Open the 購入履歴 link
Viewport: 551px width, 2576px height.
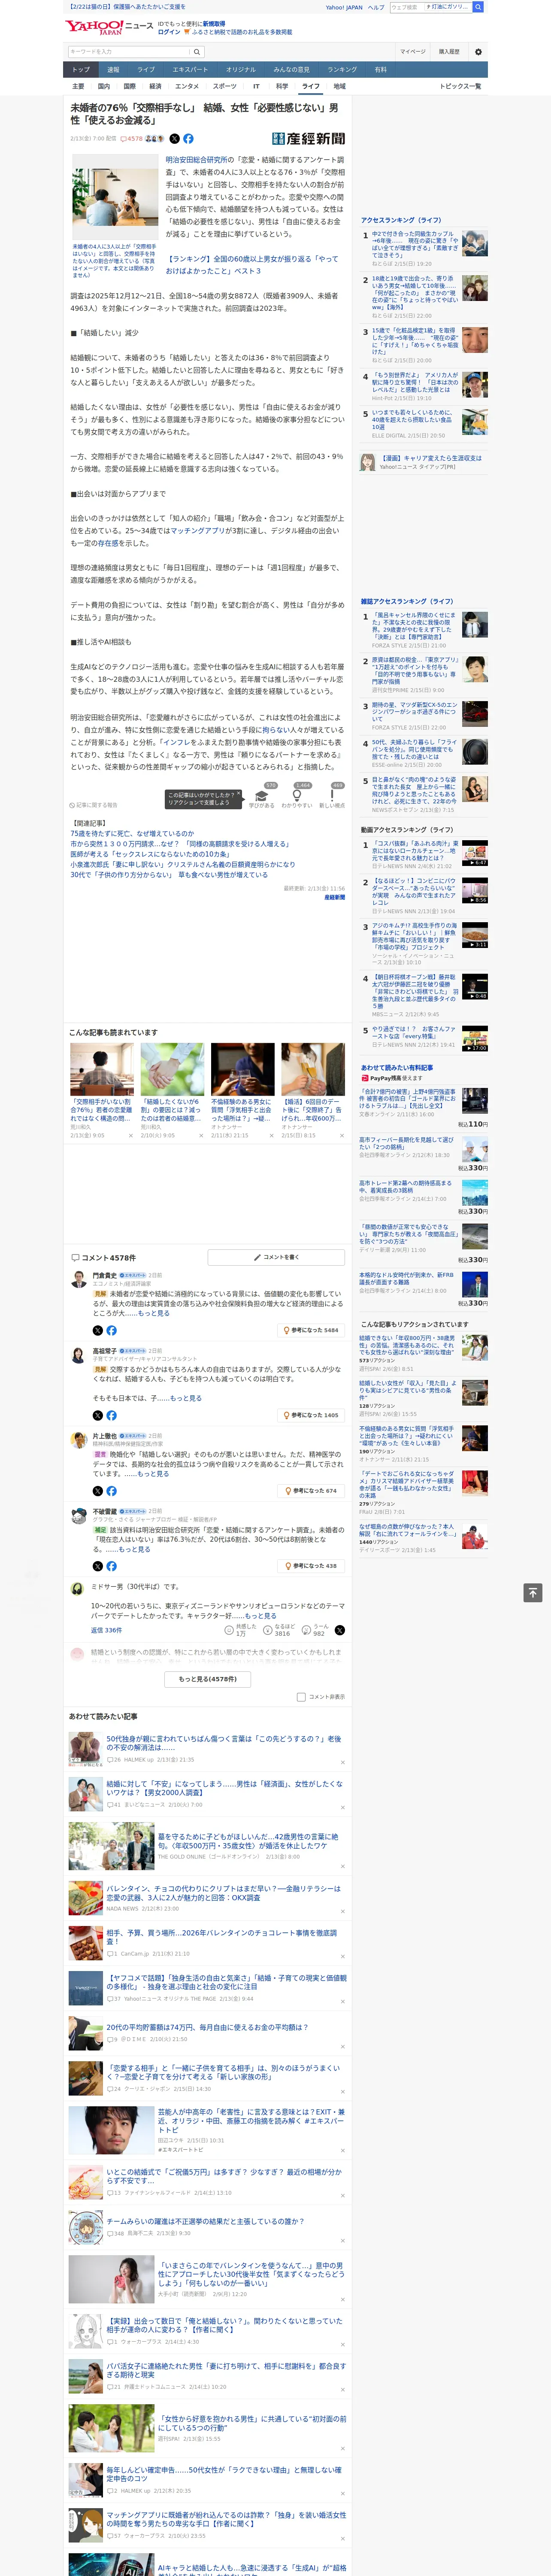pos(449,52)
